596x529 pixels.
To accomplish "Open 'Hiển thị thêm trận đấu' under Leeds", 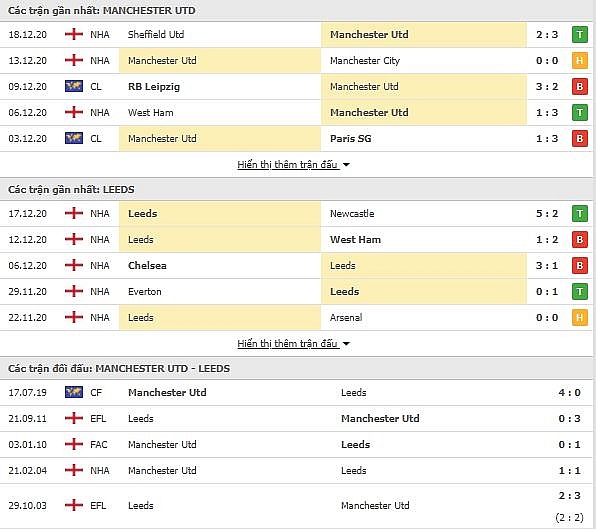I will coord(287,344).
